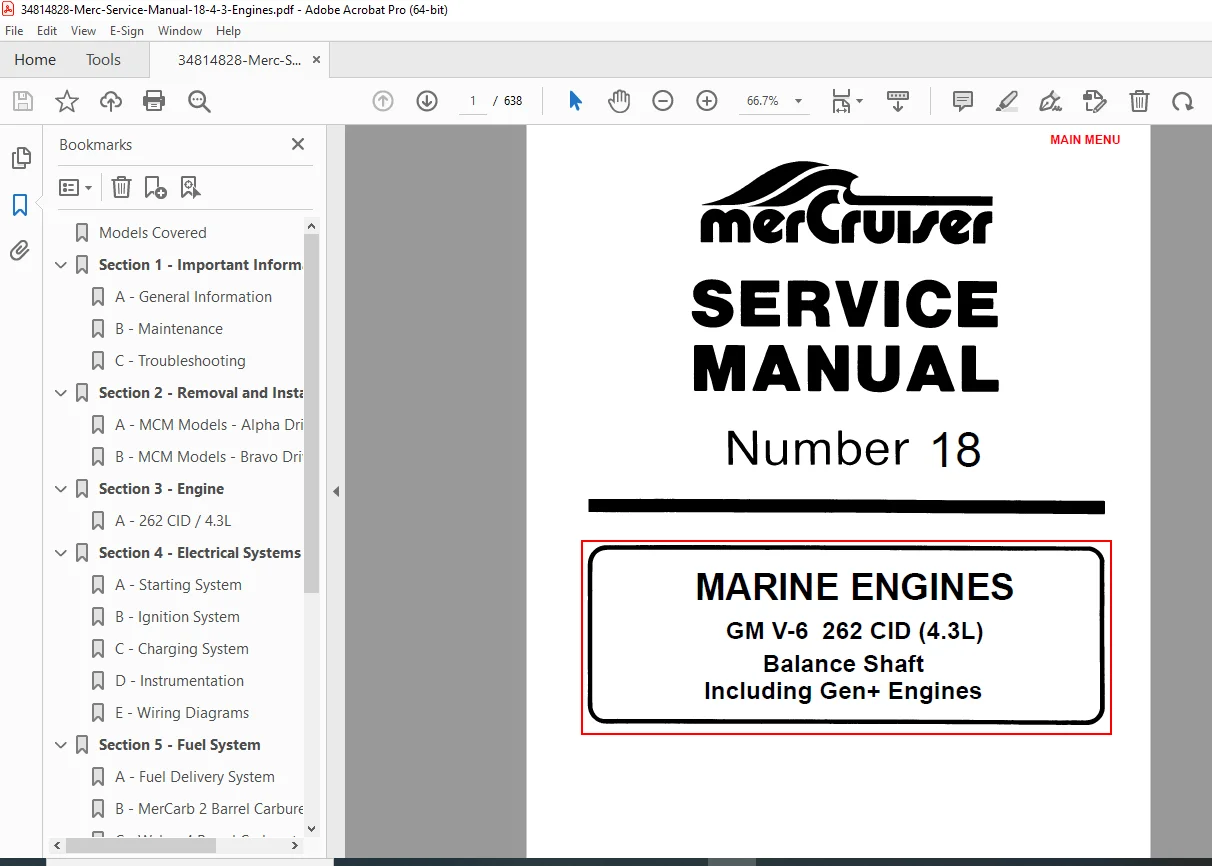Collapse the navigation pane with the side arrow
This screenshot has height=866, width=1212.
336,491
